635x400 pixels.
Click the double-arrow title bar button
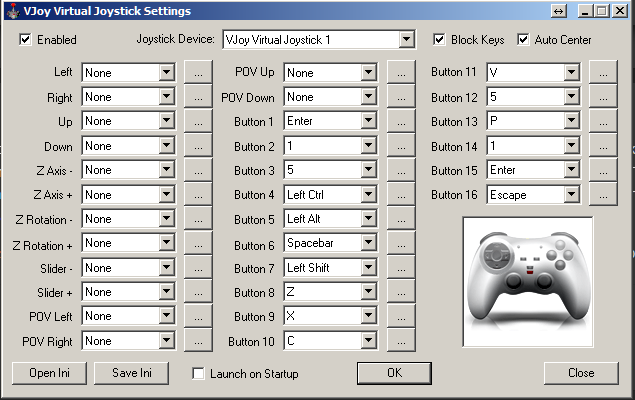[558, 11]
